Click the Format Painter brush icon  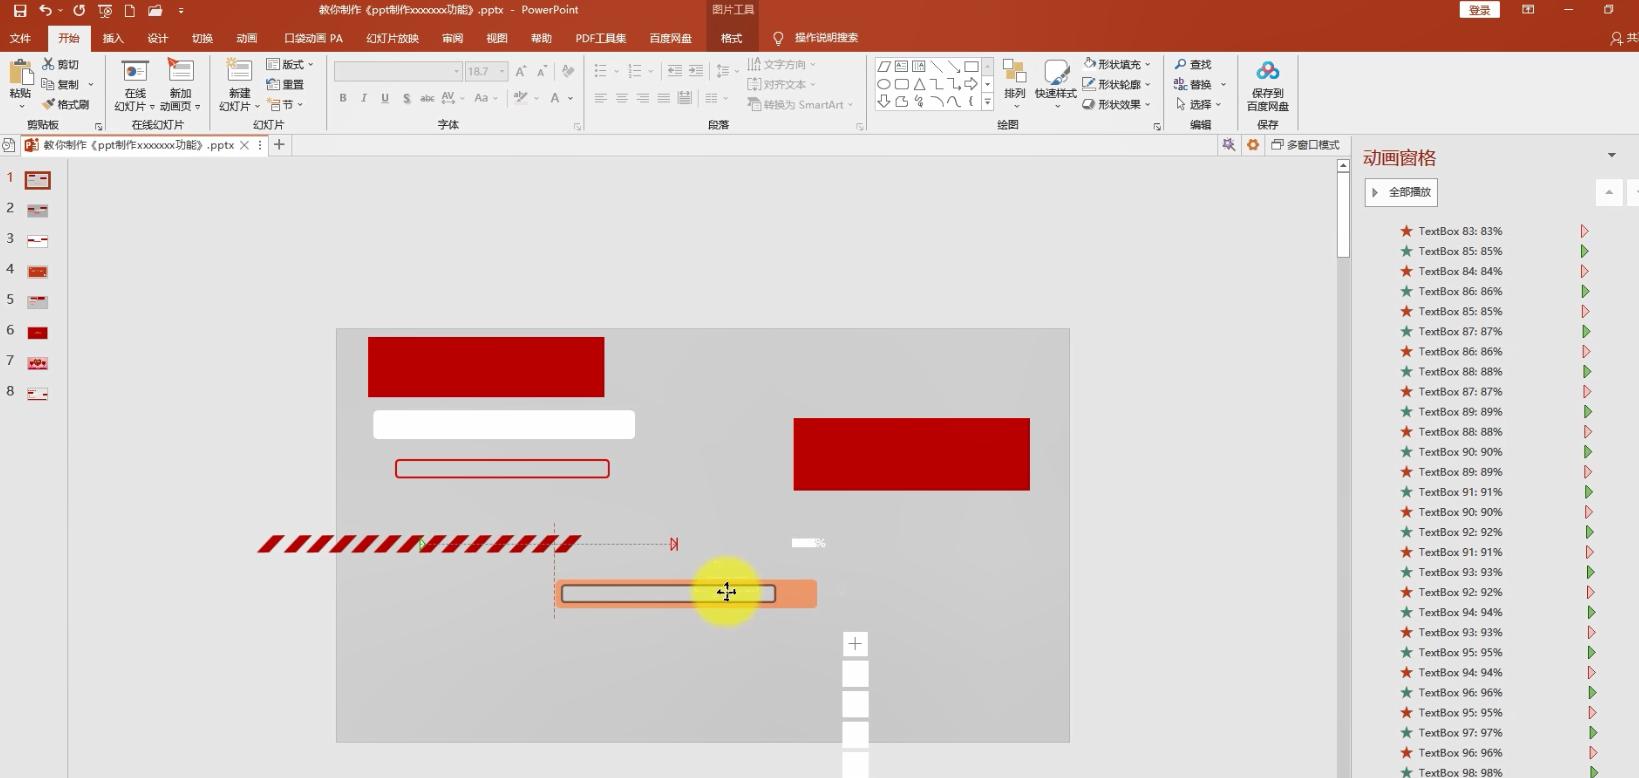[x=49, y=104]
